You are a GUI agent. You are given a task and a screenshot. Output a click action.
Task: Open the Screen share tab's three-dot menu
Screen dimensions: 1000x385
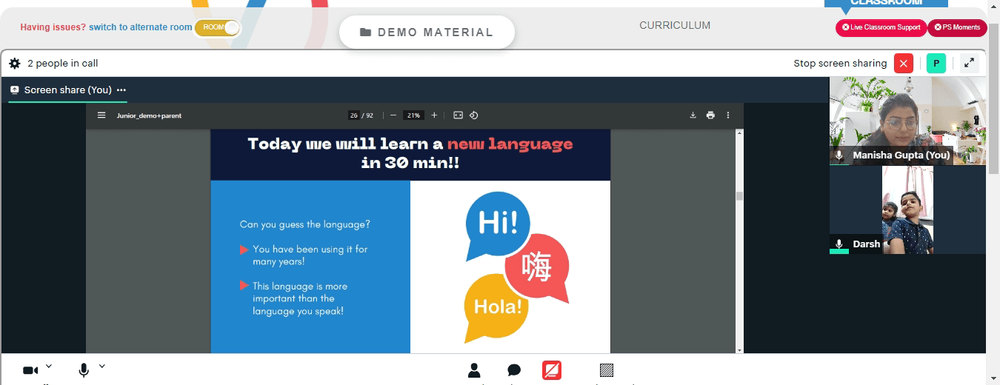(x=121, y=90)
